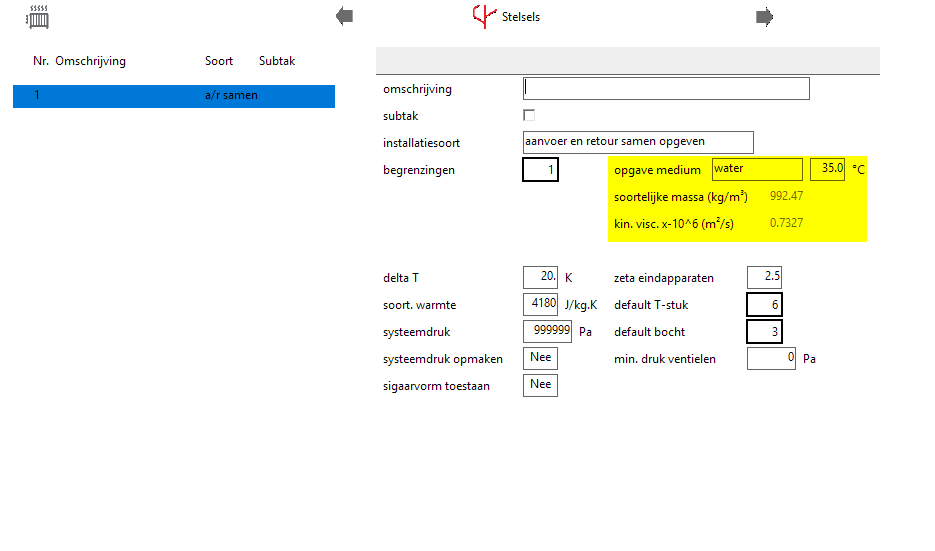The height and width of the screenshot is (551, 935).
Task: Click the red Stelsels pipe icon
Action: coord(484,16)
